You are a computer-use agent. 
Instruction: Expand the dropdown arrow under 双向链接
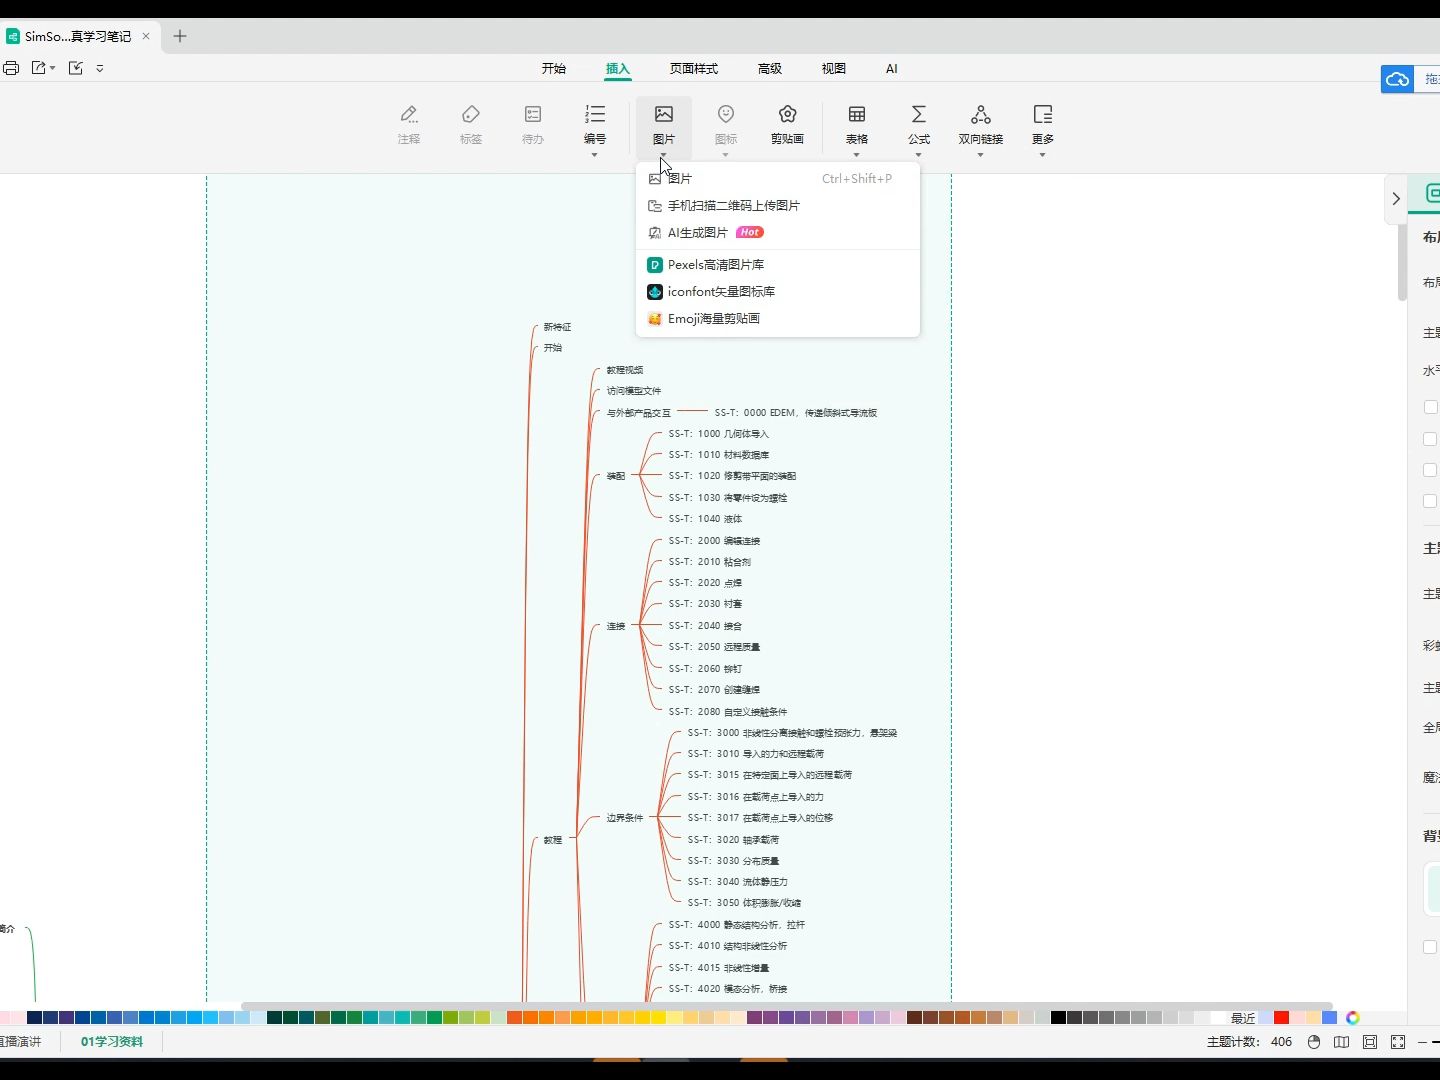click(x=981, y=155)
